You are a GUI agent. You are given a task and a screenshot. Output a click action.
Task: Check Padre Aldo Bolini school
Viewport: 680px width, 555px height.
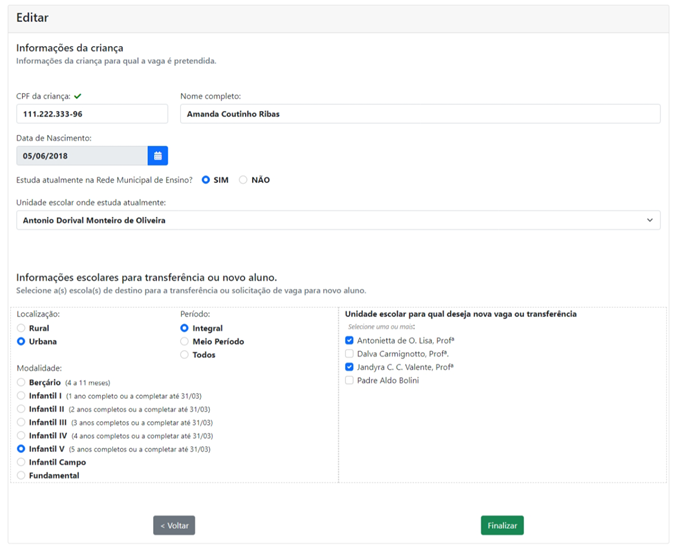(349, 380)
